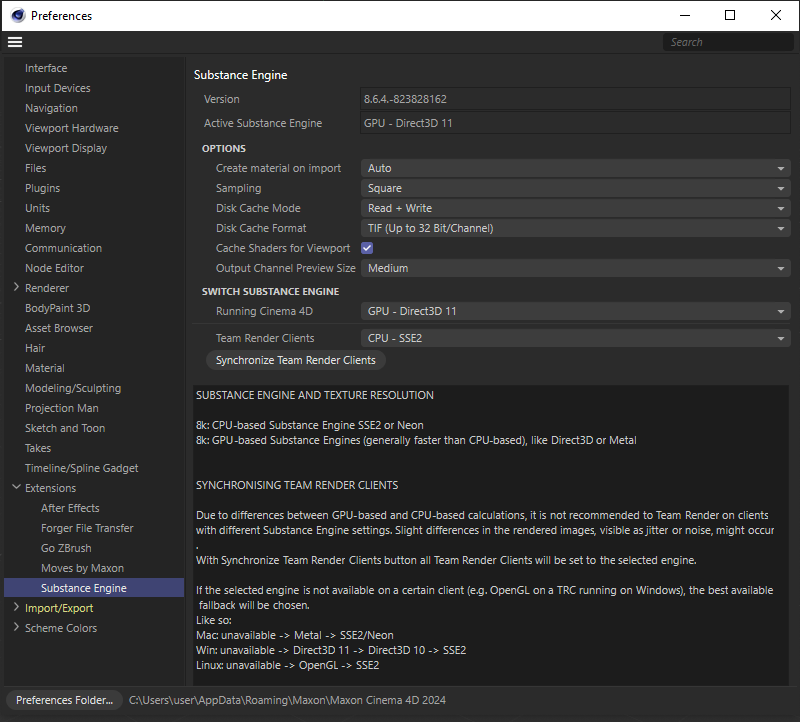Select Files in the sidebar
The height and width of the screenshot is (722, 800).
[x=35, y=168]
